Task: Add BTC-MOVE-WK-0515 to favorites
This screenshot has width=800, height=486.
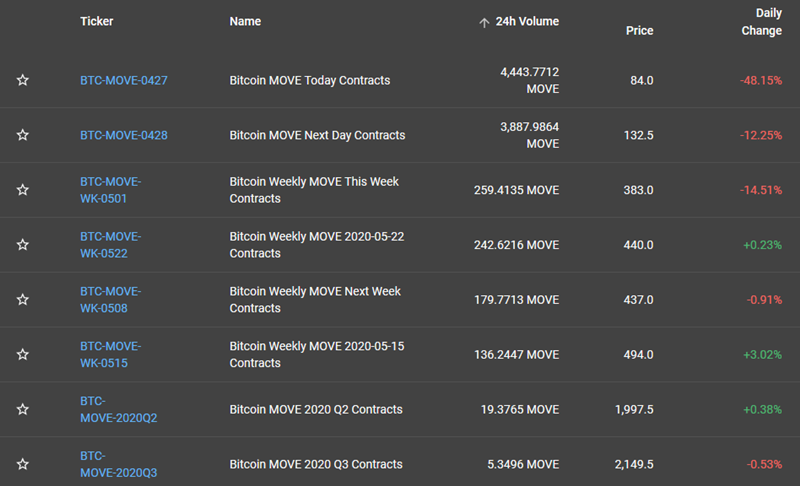Action: coord(22,354)
